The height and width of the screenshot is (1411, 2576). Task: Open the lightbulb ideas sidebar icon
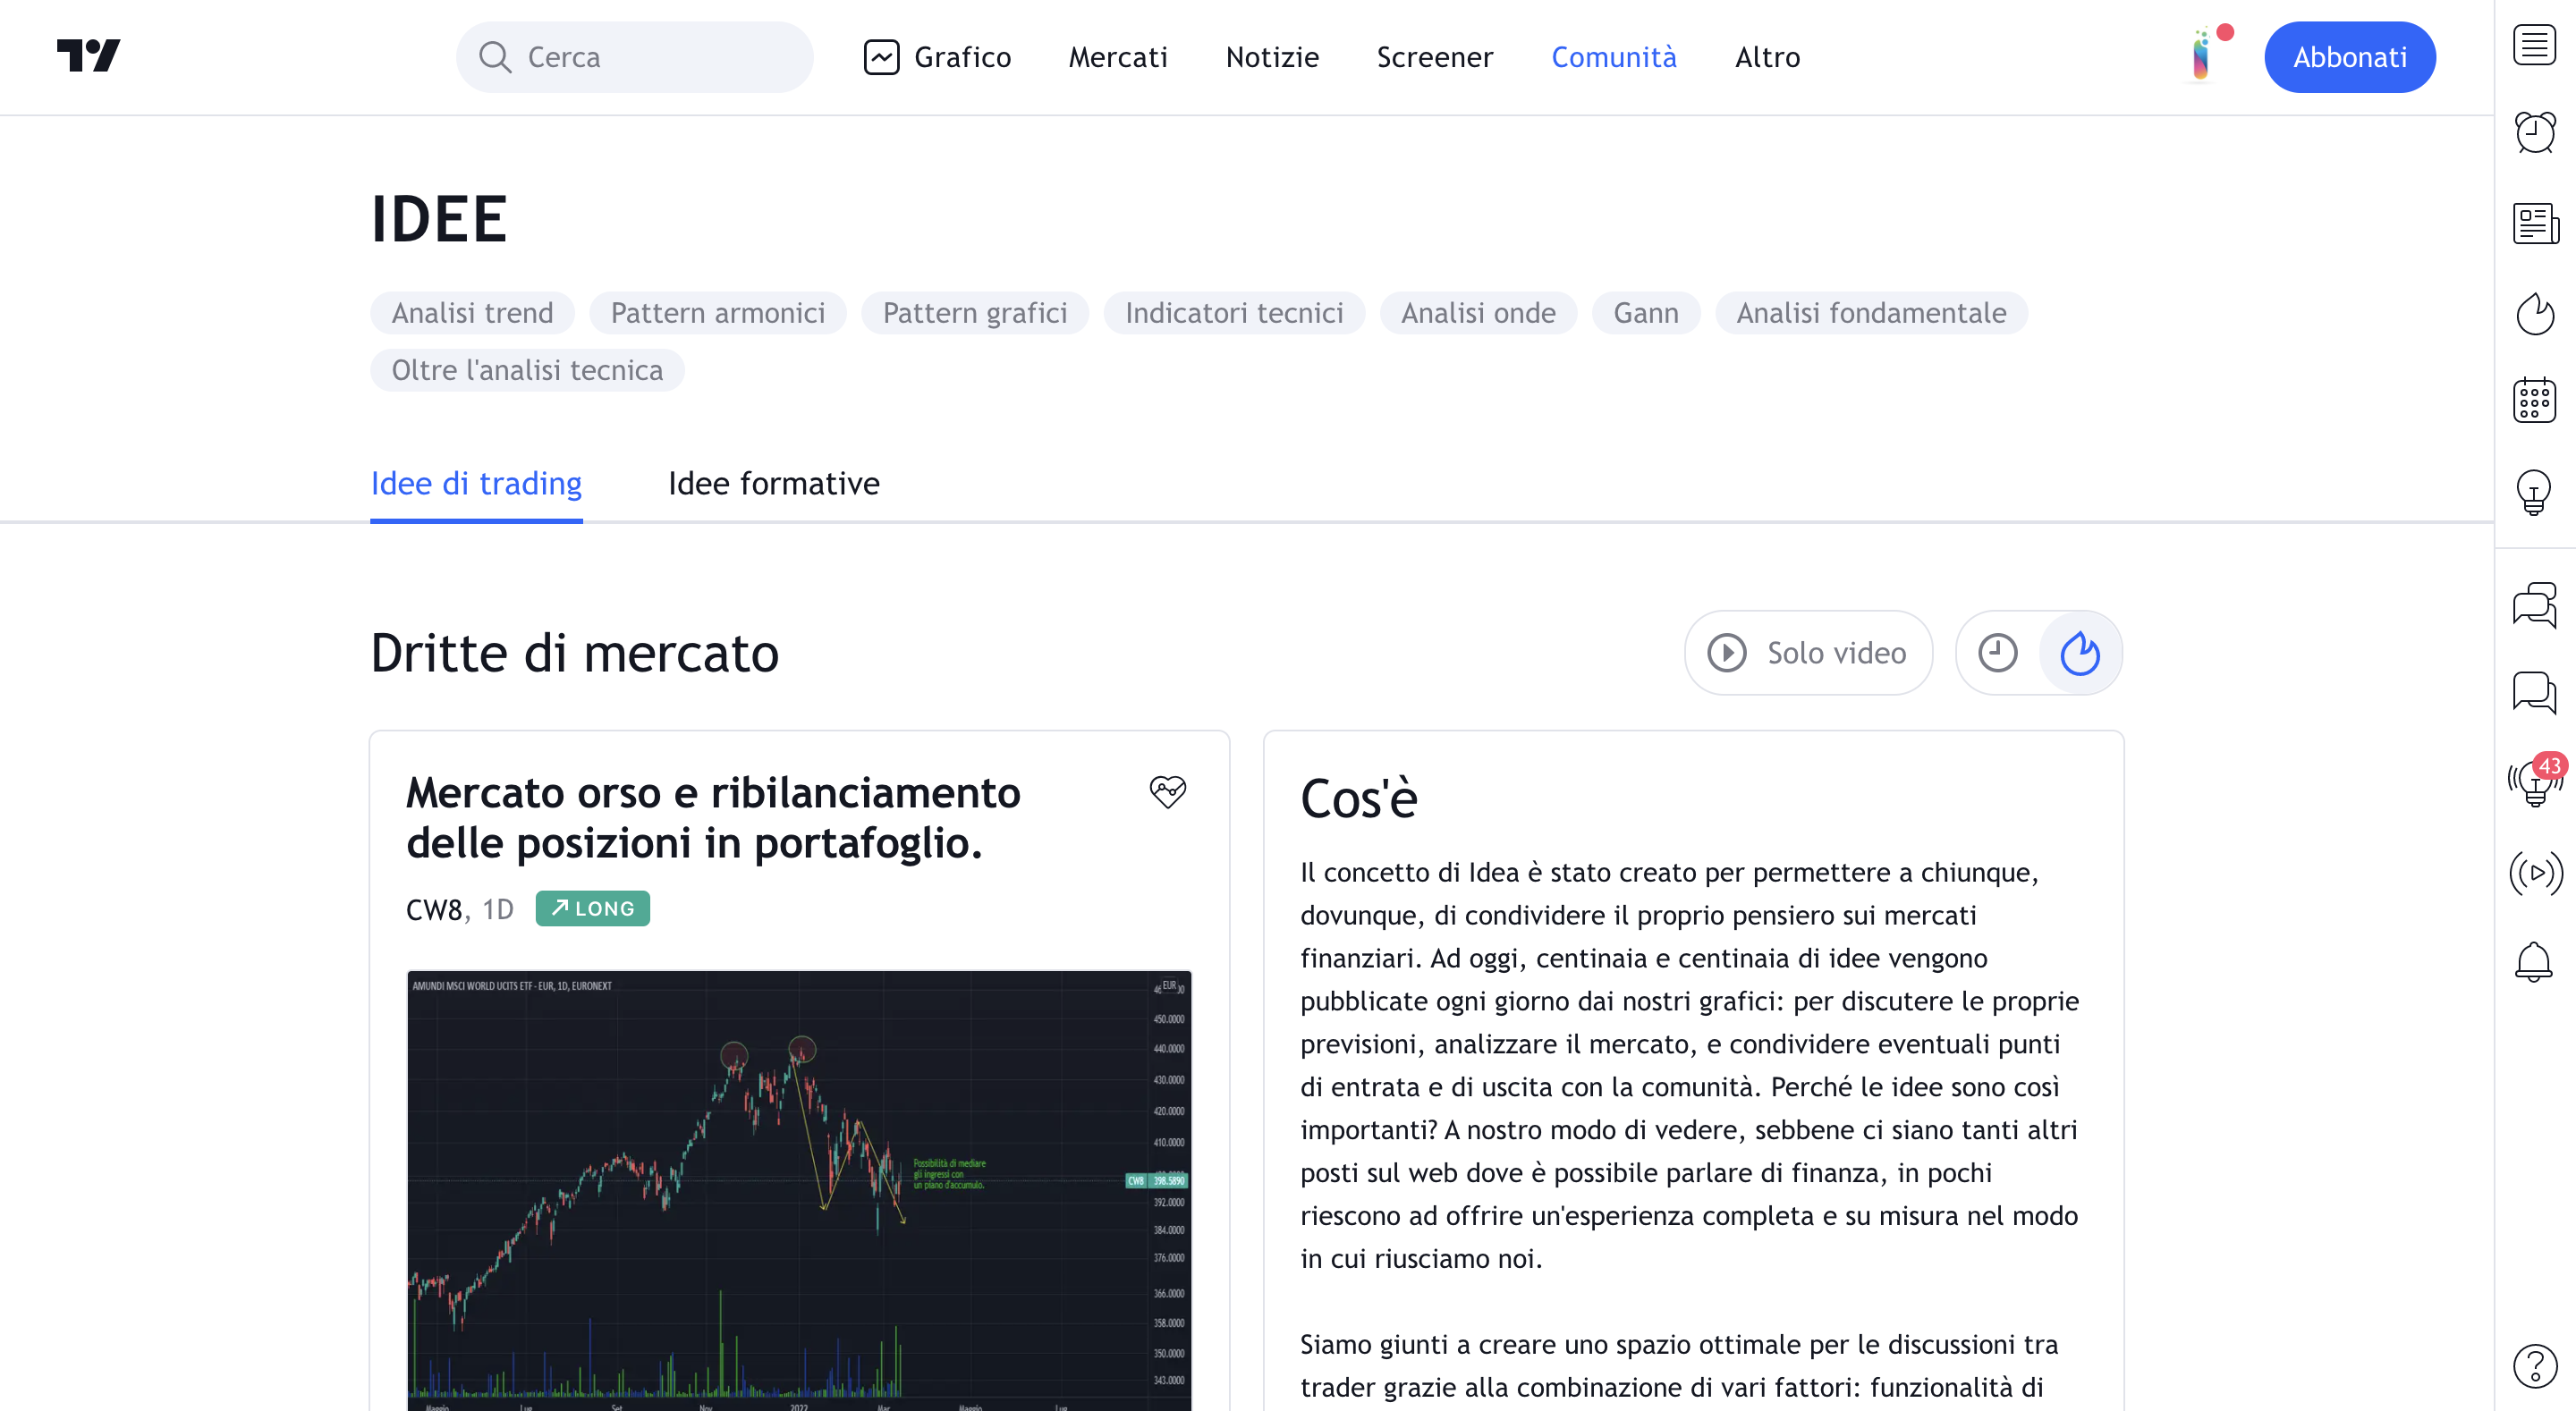pos(2534,491)
